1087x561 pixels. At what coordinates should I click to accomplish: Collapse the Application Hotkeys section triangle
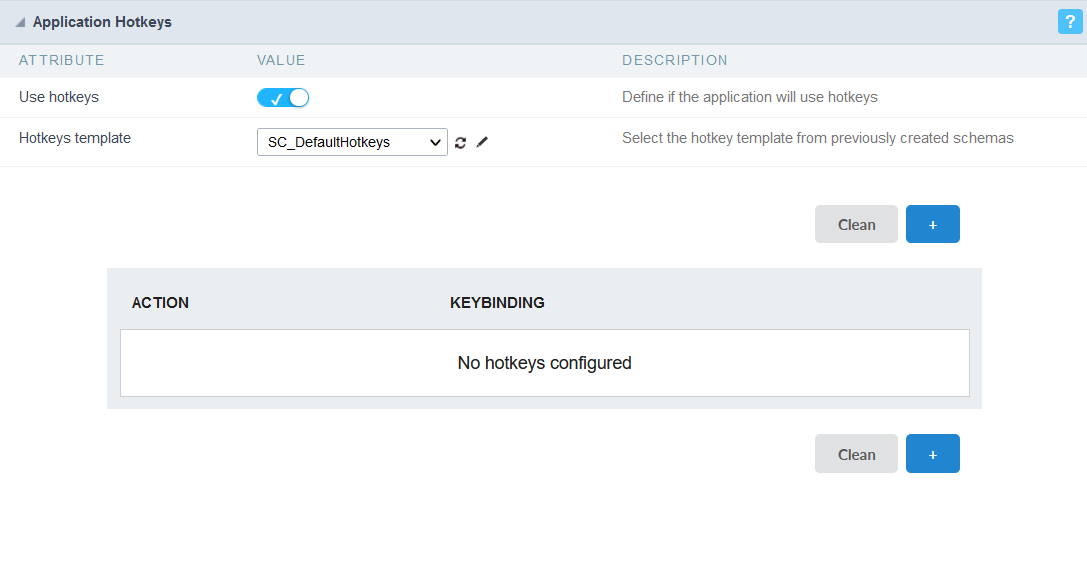(x=20, y=23)
